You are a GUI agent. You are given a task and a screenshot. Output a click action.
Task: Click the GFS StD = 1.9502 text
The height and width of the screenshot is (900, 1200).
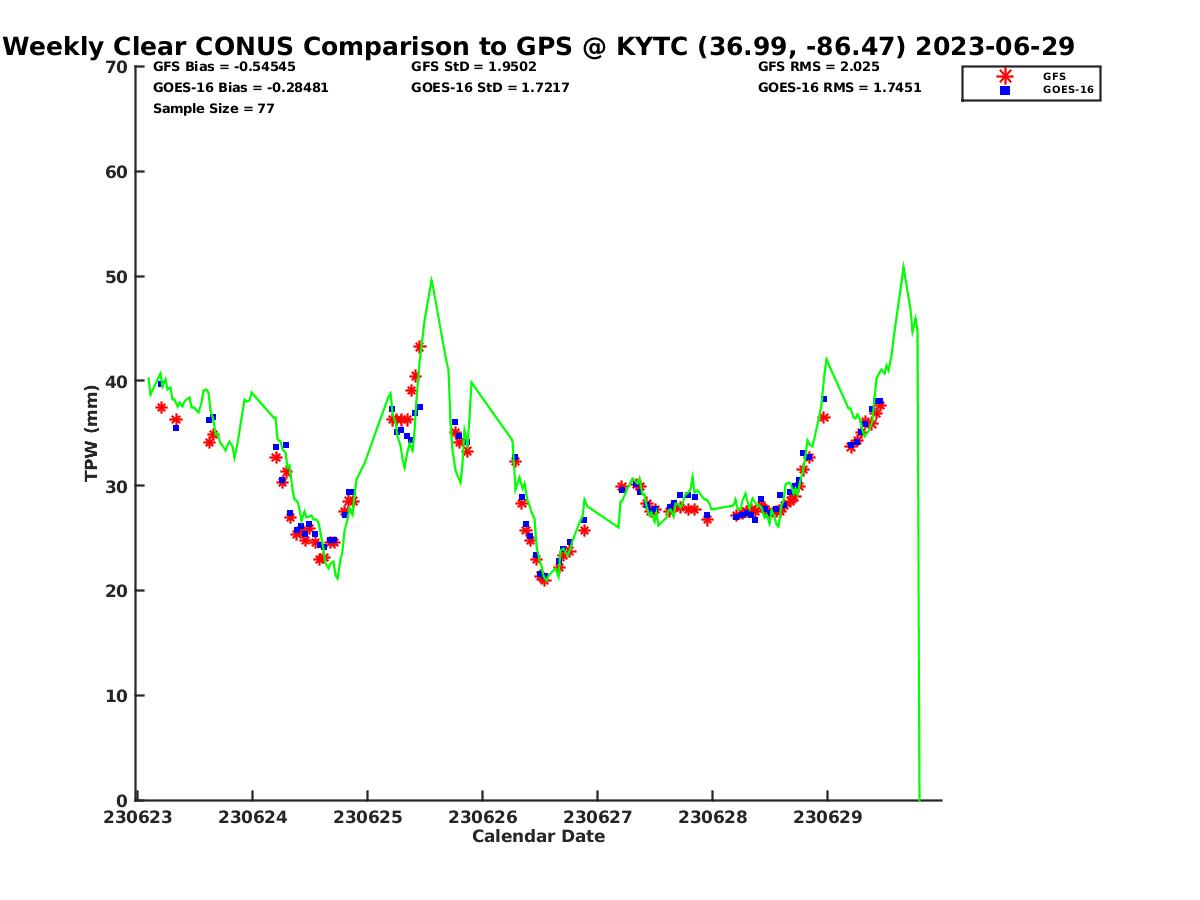[x=474, y=67]
